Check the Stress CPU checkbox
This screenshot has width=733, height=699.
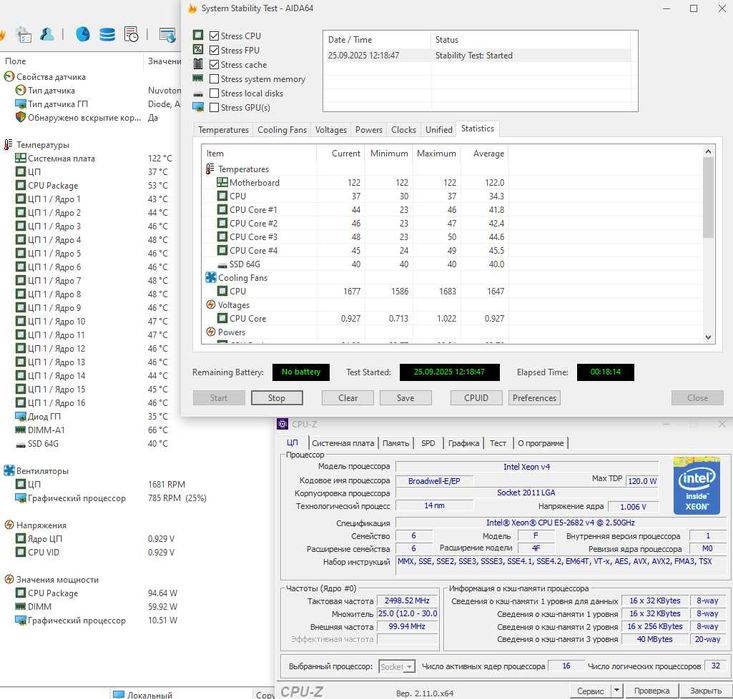[214, 36]
